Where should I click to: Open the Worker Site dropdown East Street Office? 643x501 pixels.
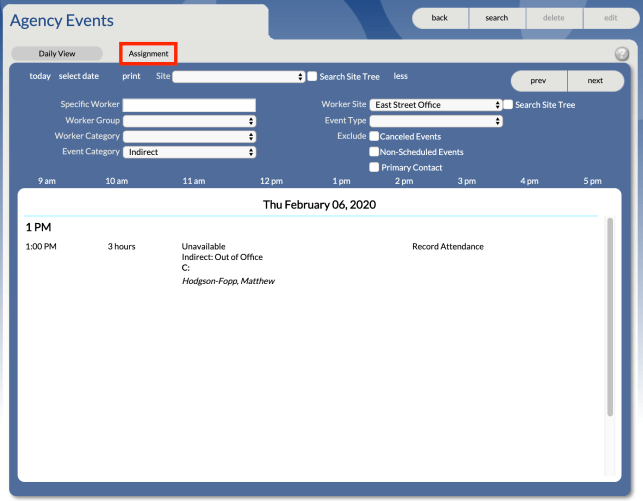(436, 105)
